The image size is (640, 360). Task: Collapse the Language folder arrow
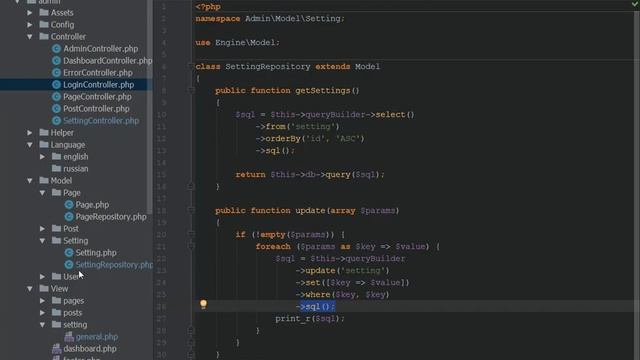point(30,144)
